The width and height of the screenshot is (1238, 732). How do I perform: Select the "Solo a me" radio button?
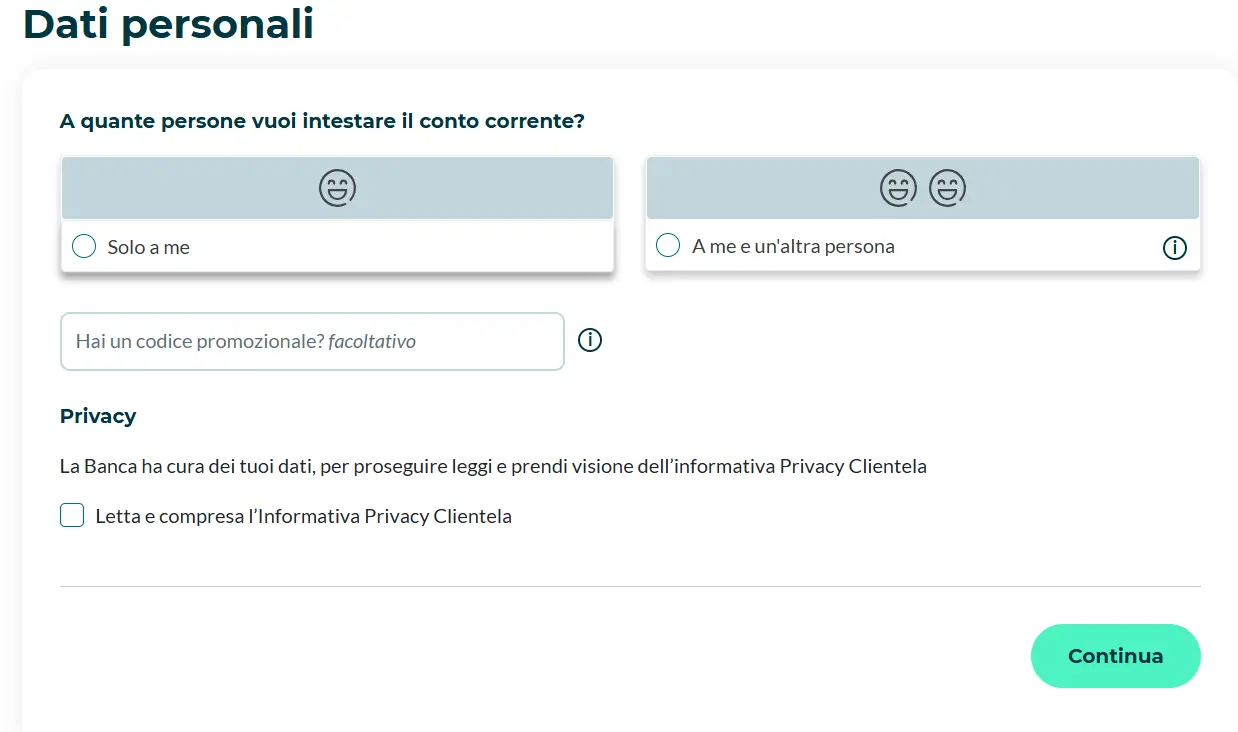tap(84, 247)
